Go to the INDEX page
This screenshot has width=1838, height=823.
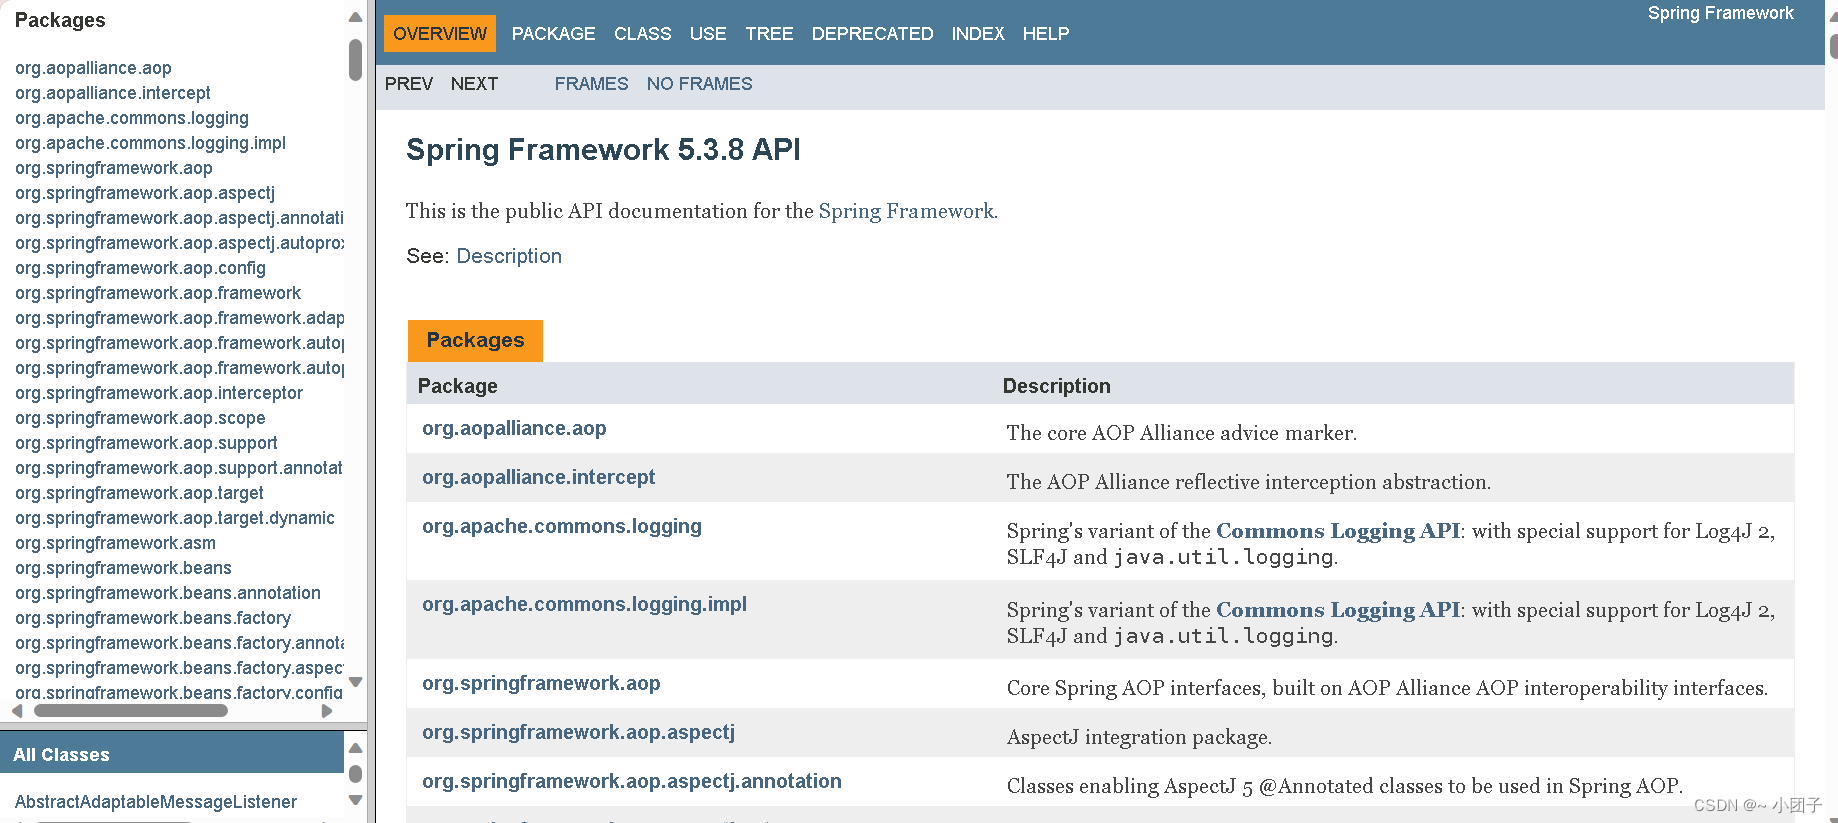[x=978, y=34]
